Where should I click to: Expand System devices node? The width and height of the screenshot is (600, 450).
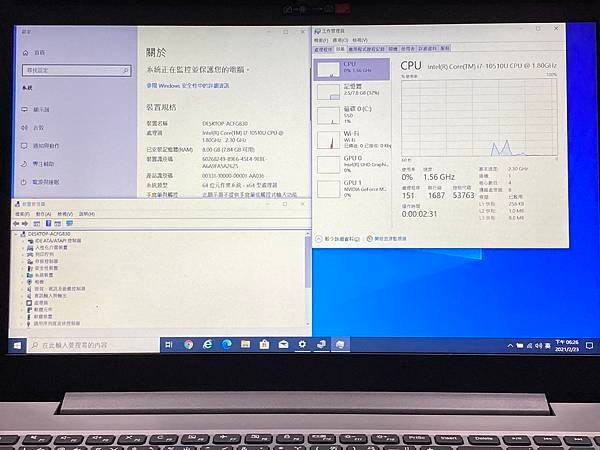(24, 275)
